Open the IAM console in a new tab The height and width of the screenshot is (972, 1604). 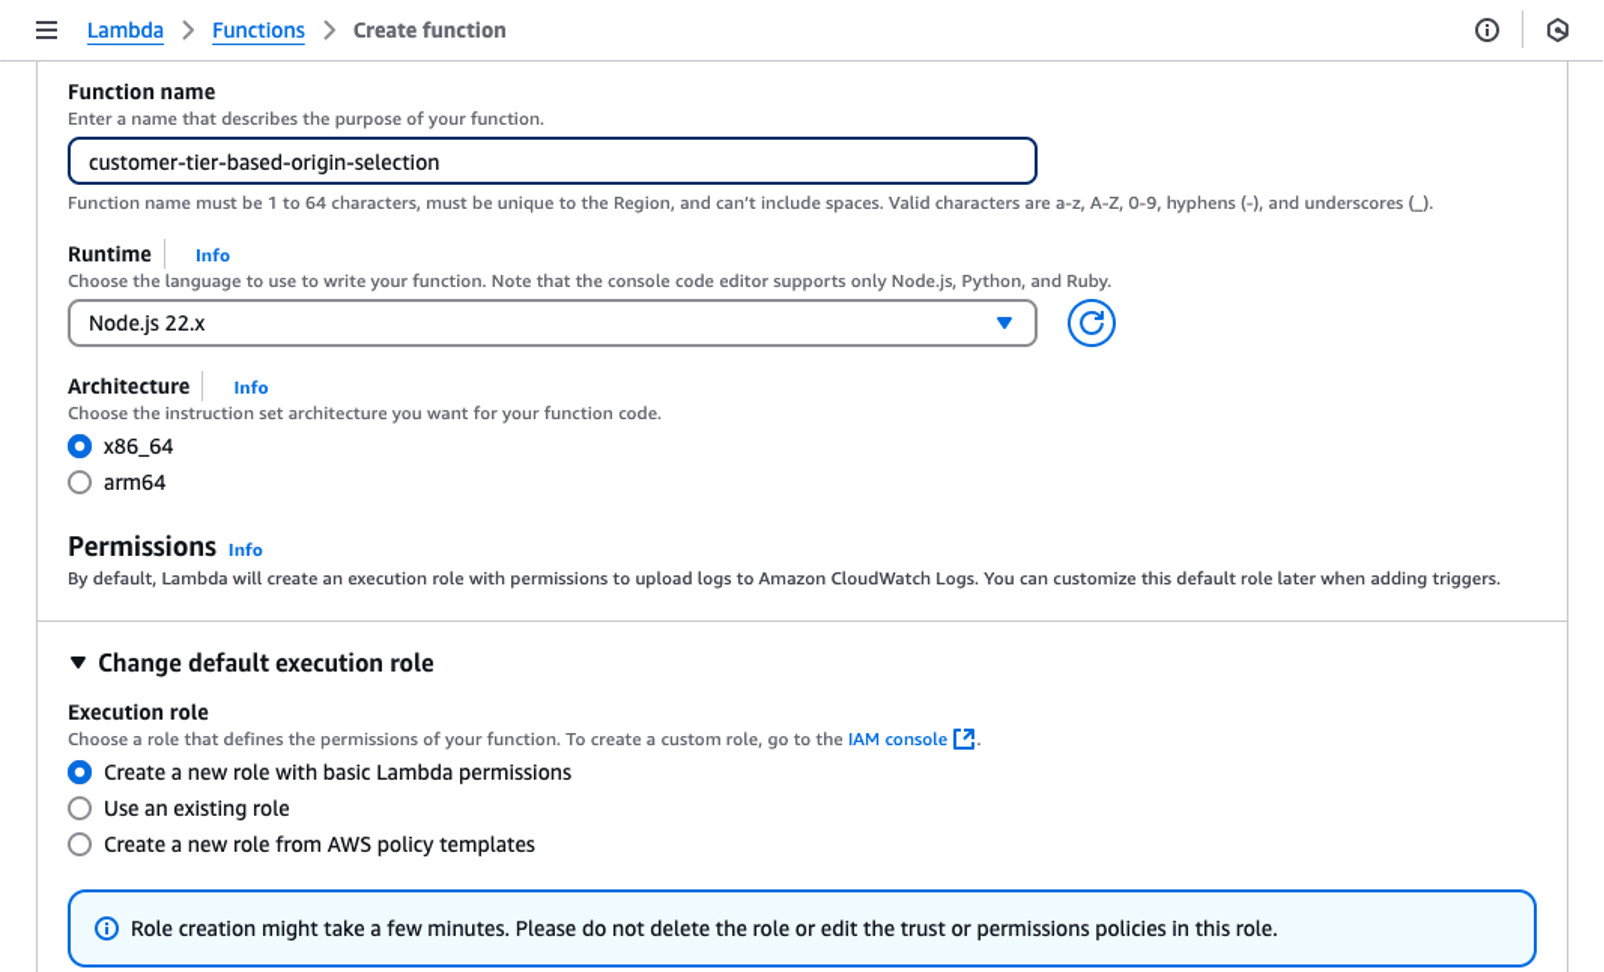(x=896, y=739)
